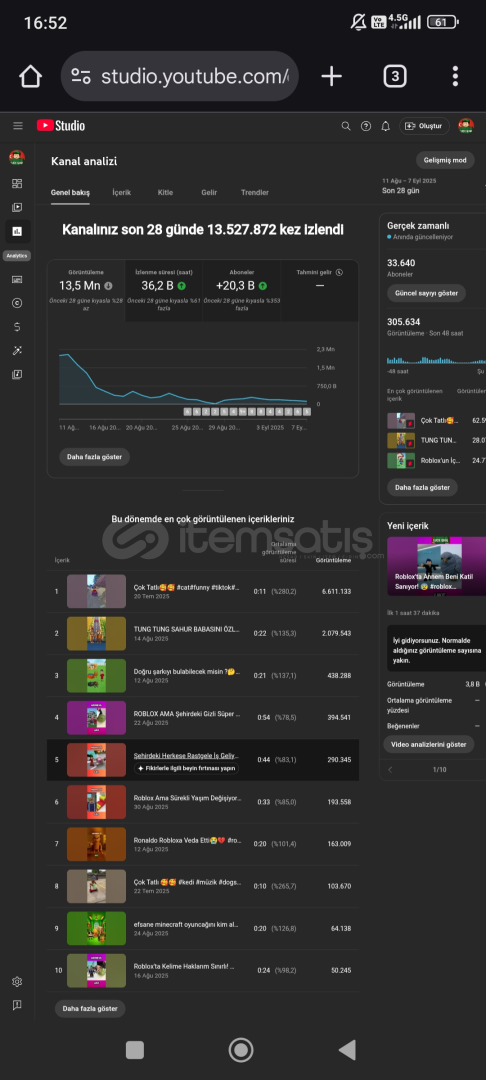Select the Aboneler metric card
Viewport: 486px width, 1080px height.
click(242, 290)
